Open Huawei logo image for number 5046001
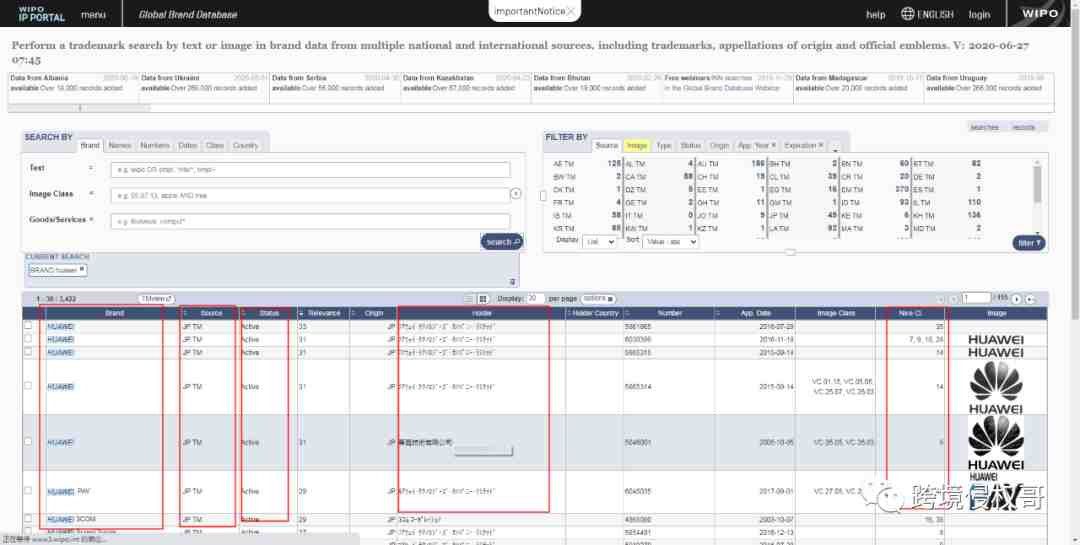Screen dimensions: 1080x545 click(996, 442)
